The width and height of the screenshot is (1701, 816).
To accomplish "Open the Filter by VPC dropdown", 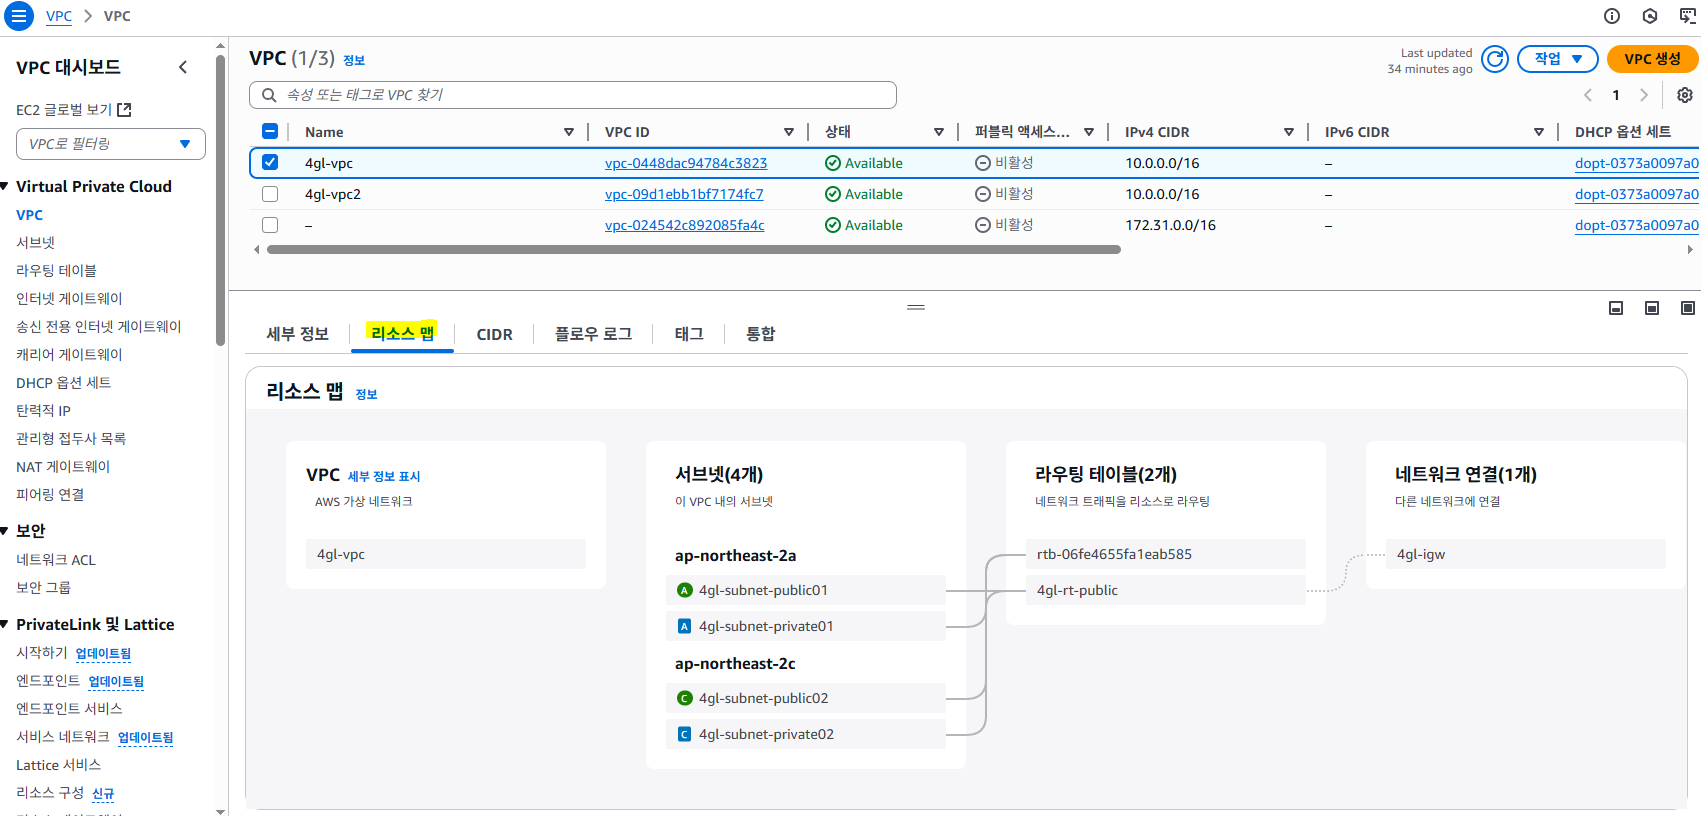I will tap(111, 144).
